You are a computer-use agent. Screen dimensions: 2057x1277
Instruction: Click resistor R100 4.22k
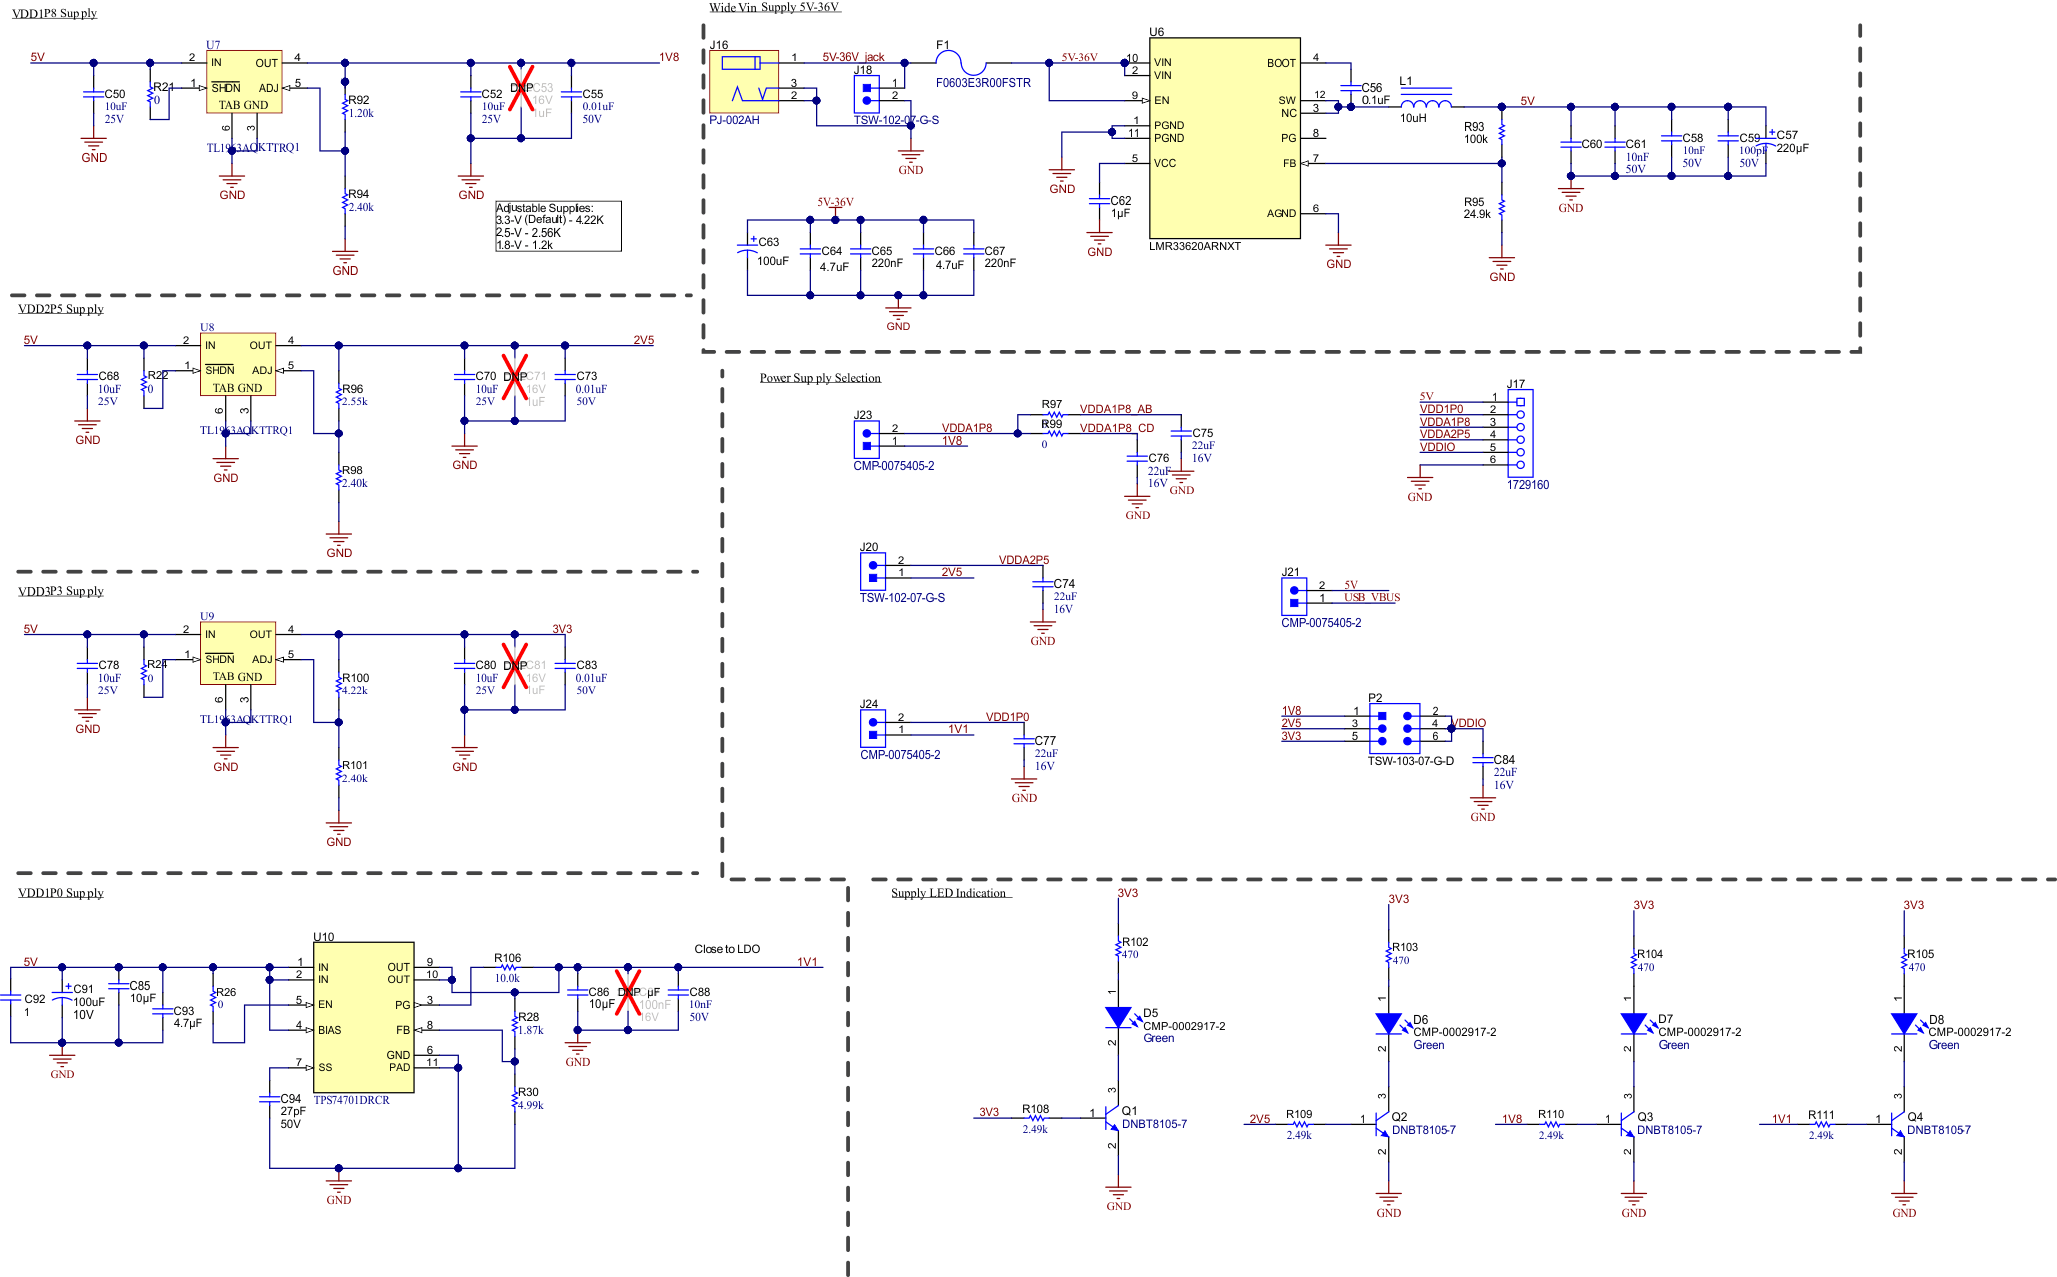[x=339, y=684]
